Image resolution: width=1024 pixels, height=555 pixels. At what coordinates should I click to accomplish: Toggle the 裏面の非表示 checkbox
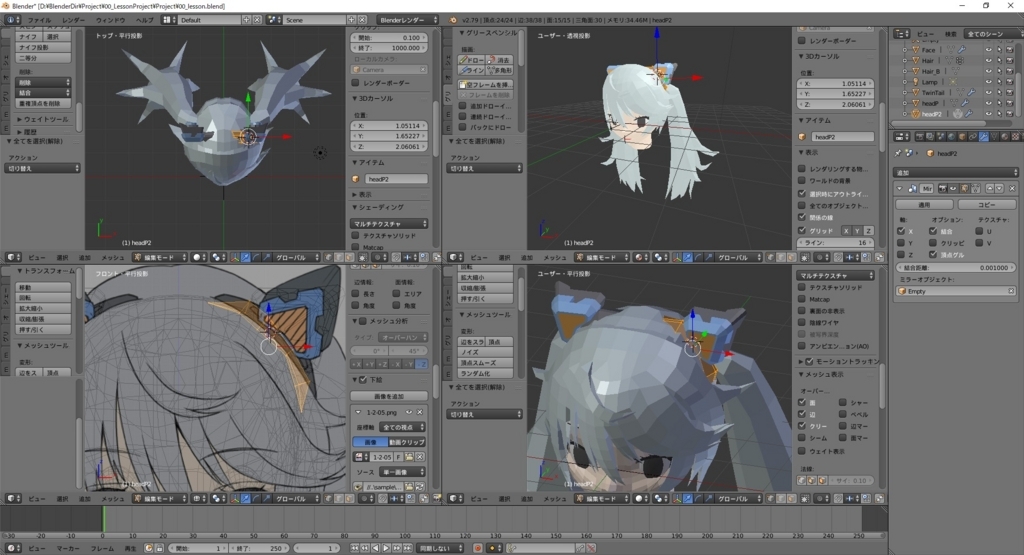[x=802, y=311]
